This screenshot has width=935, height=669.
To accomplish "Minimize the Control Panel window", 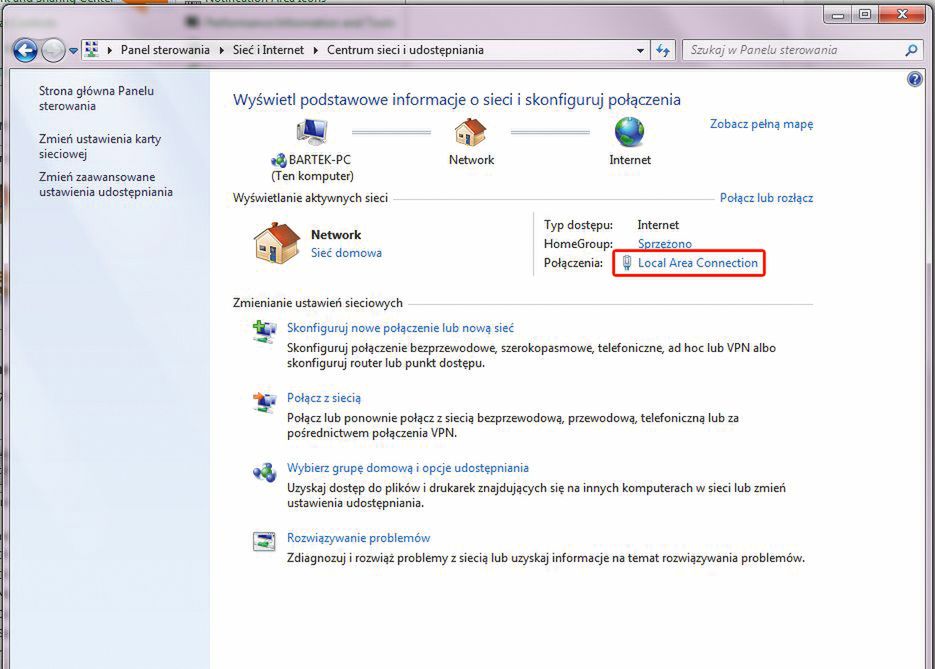I will [838, 15].
